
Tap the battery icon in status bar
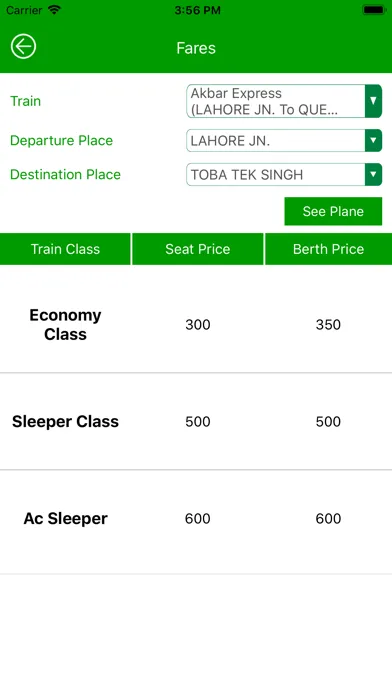(x=374, y=10)
